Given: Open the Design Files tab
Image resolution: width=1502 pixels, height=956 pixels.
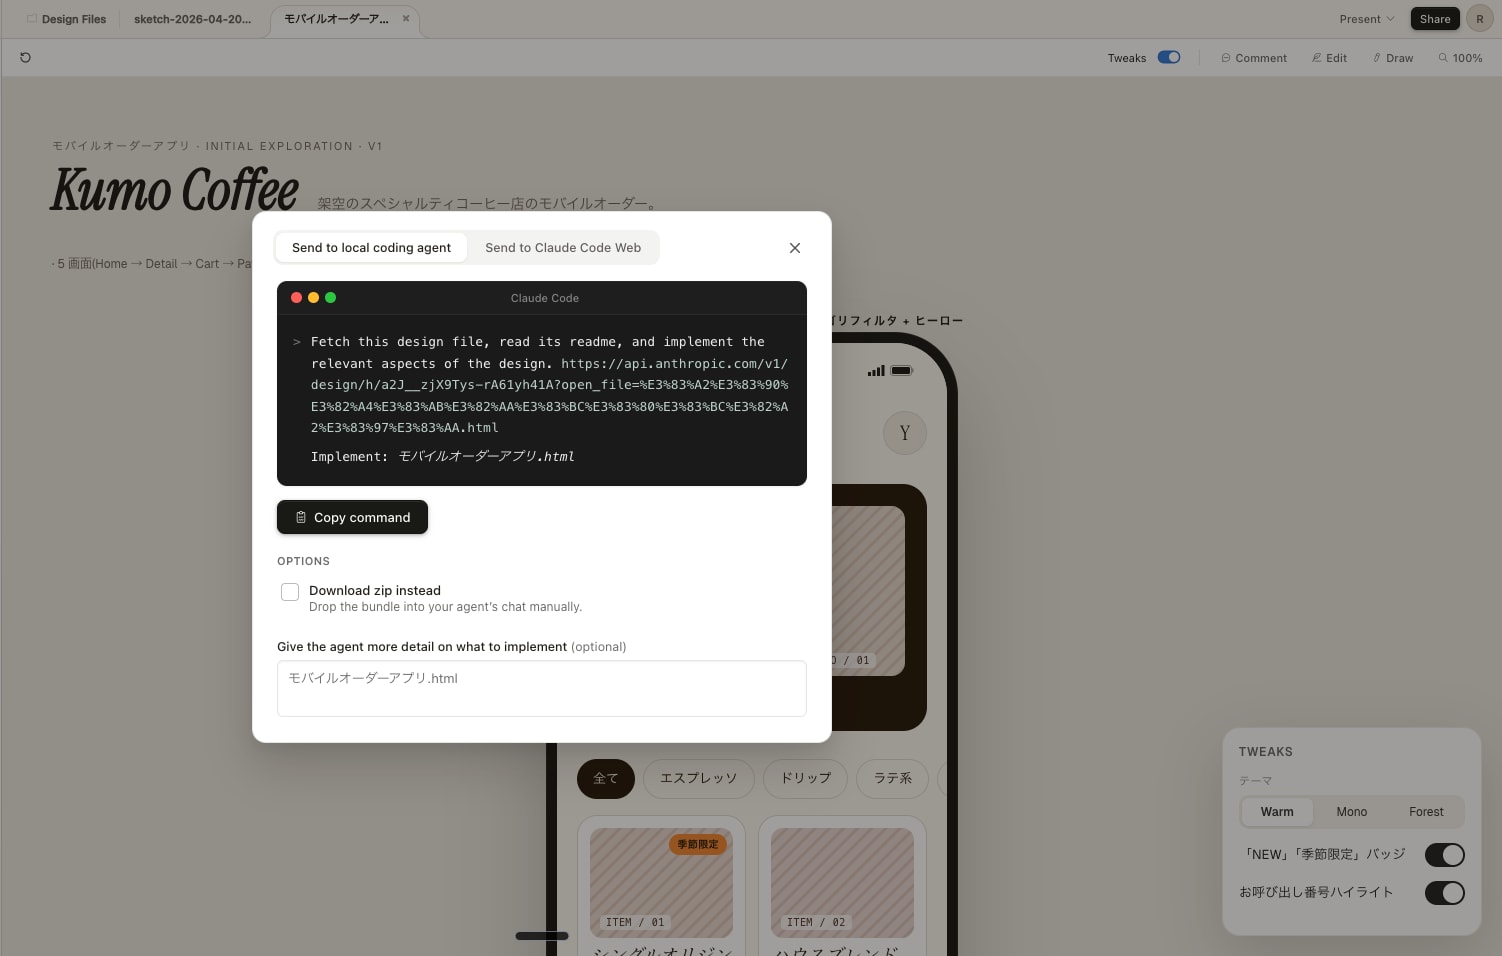Looking at the screenshot, I should tap(66, 19).
